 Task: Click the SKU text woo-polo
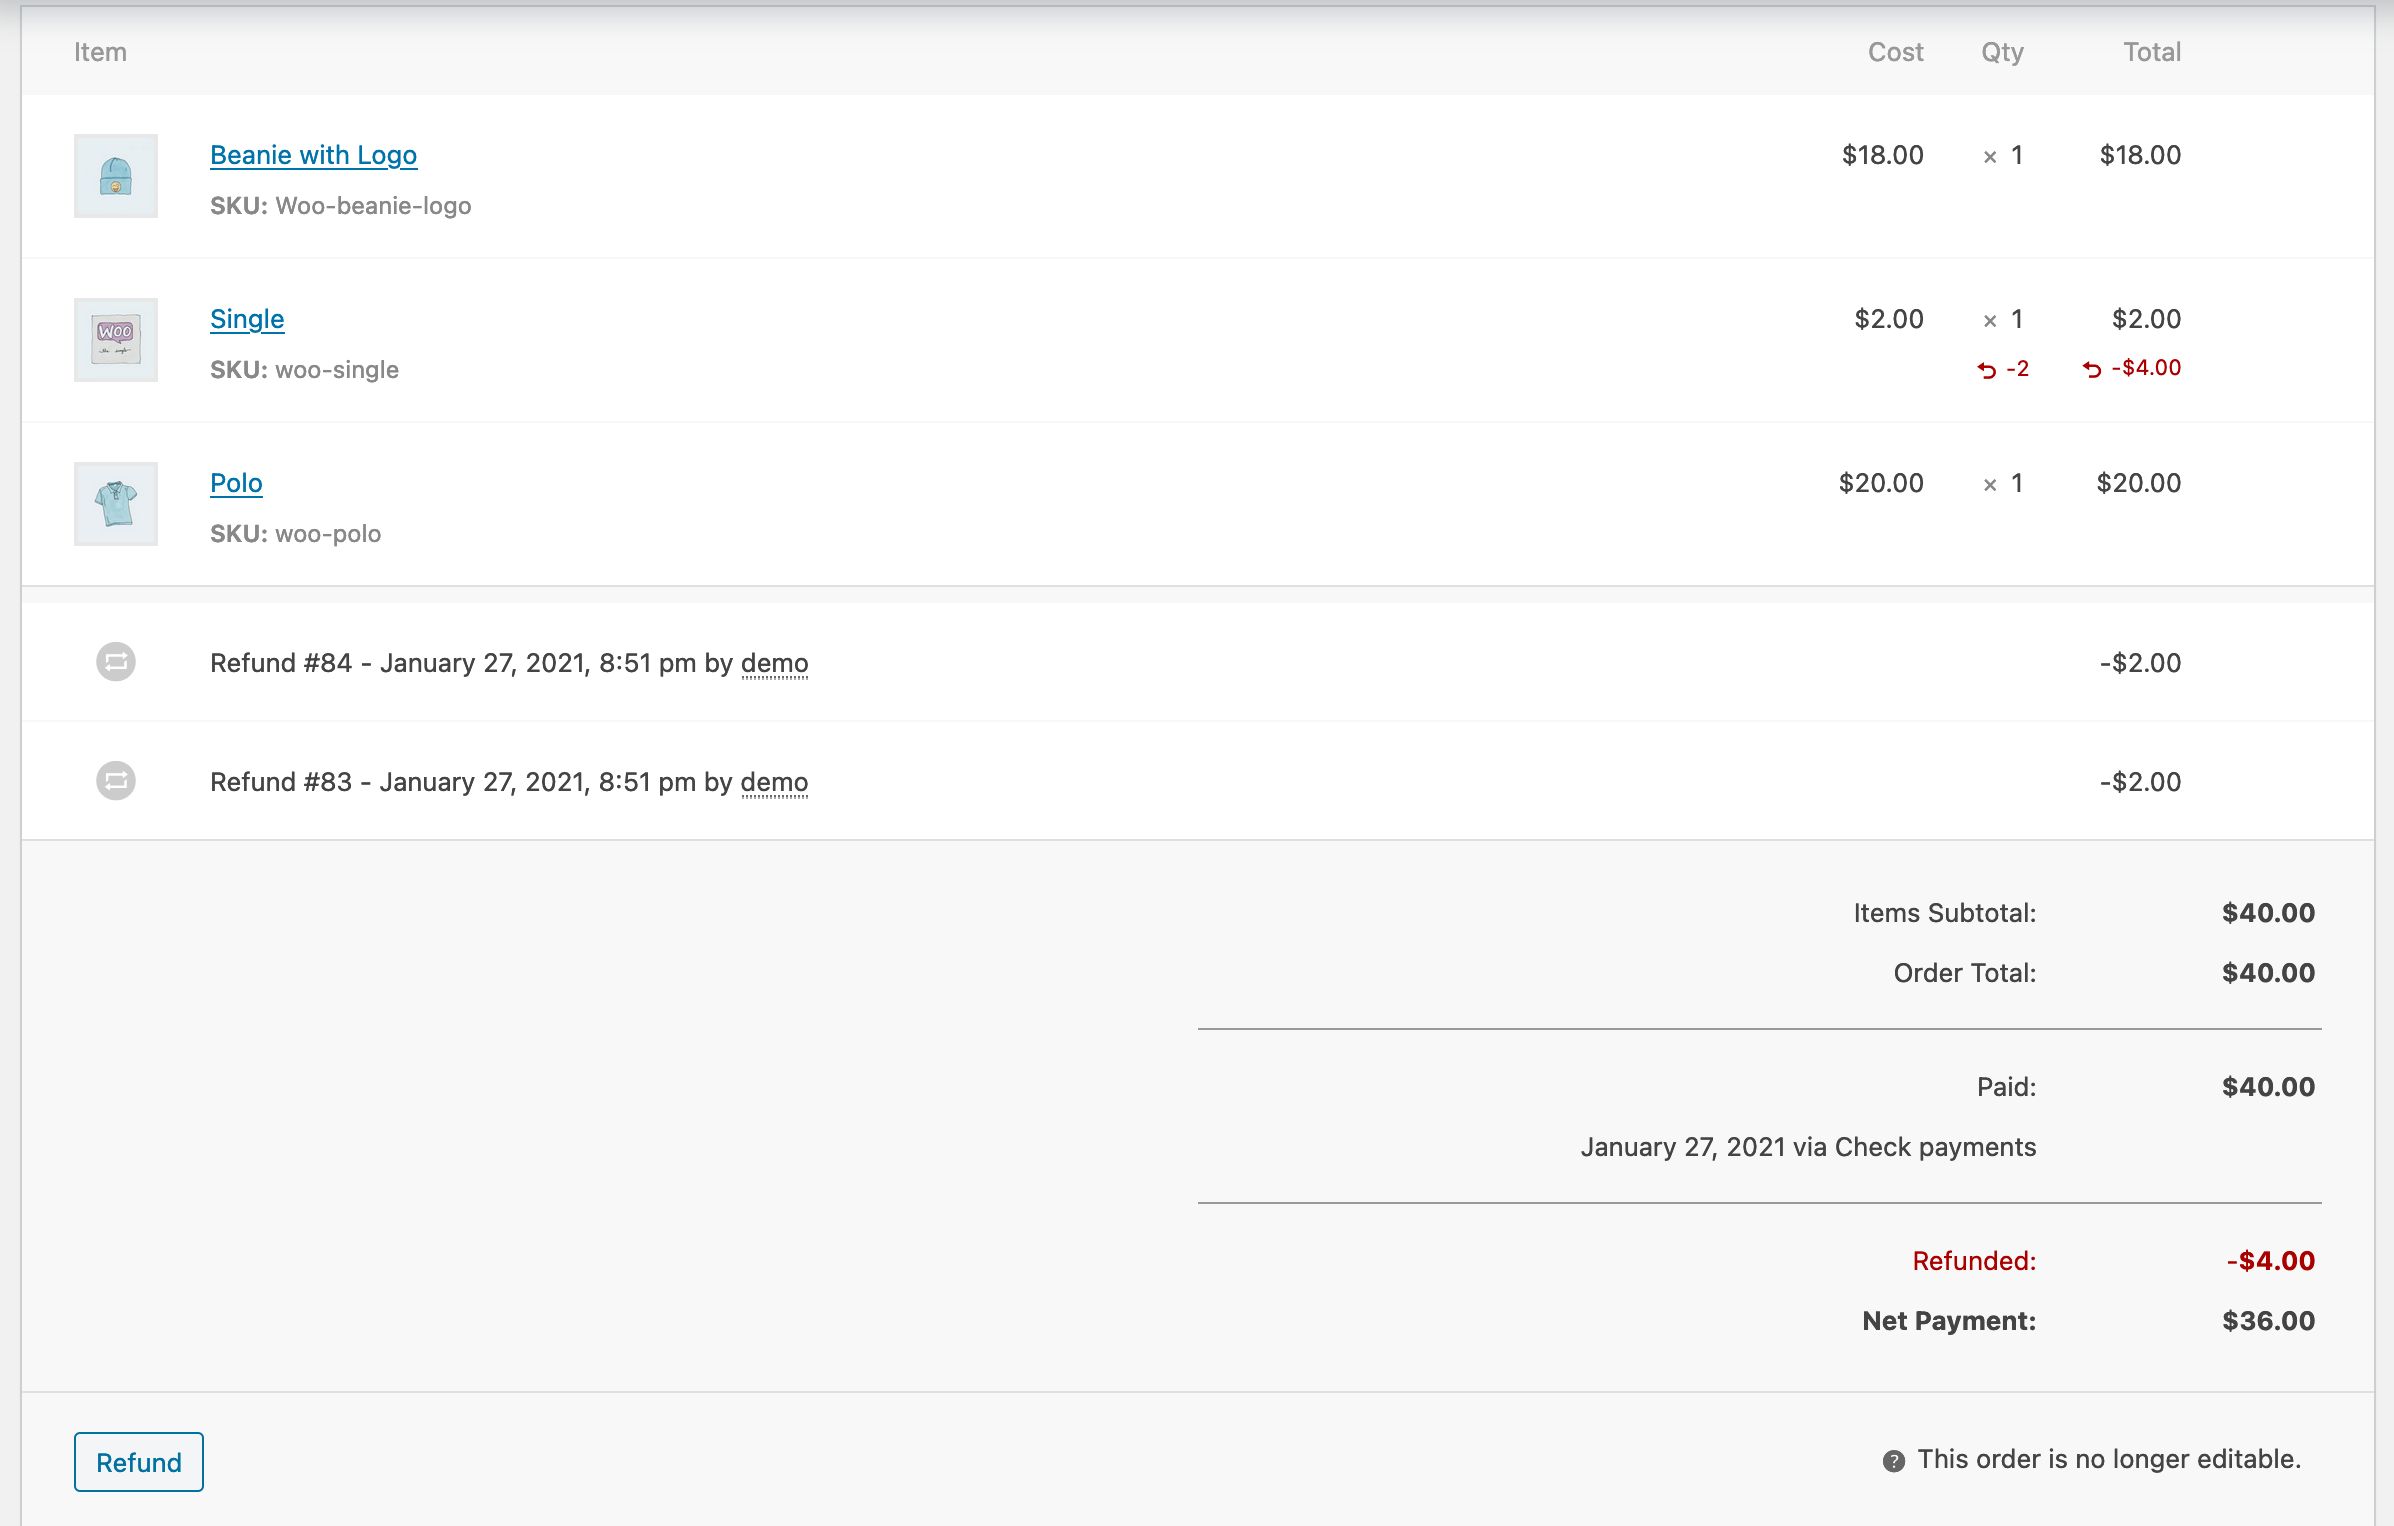point(329,533)
